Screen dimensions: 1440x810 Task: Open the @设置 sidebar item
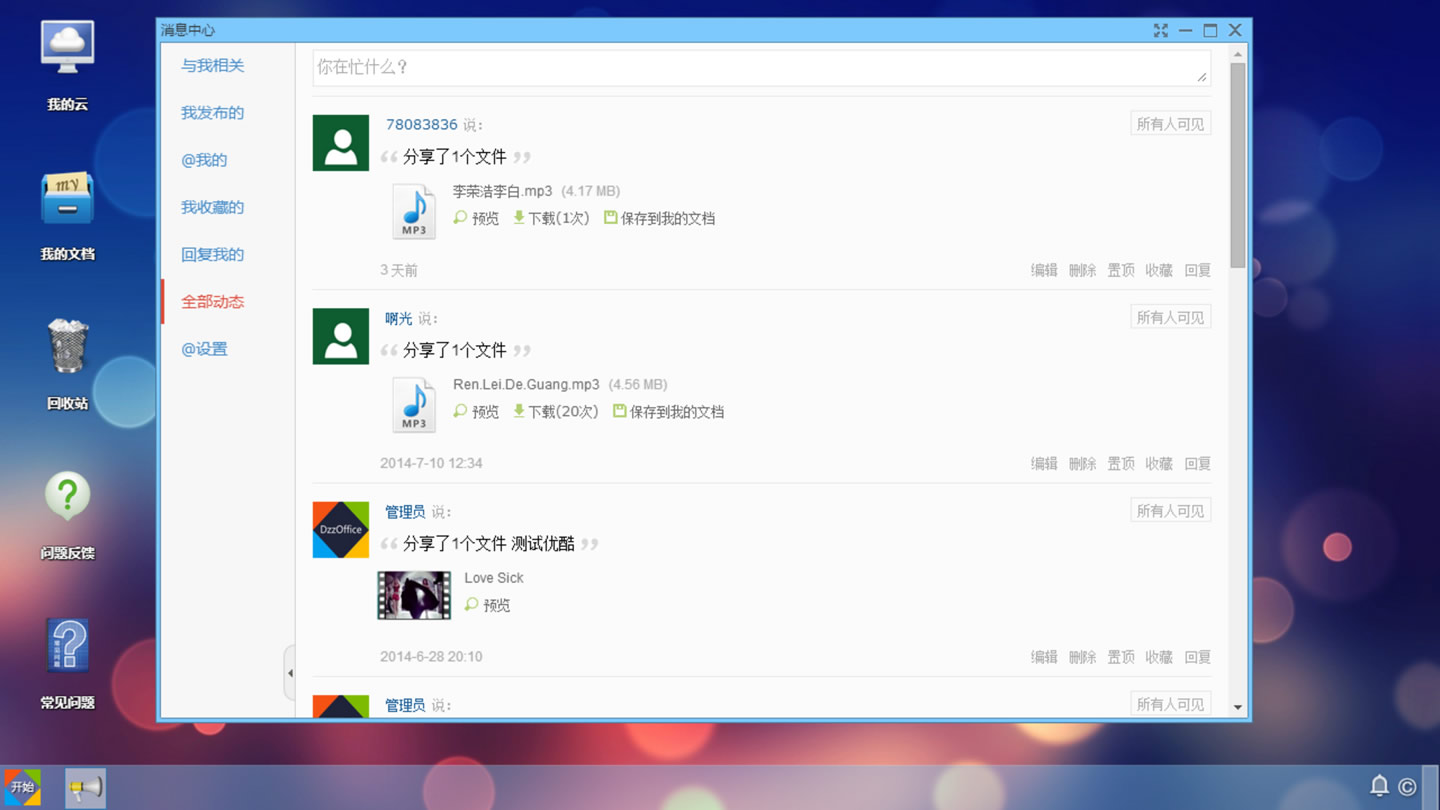pos(204,349)
